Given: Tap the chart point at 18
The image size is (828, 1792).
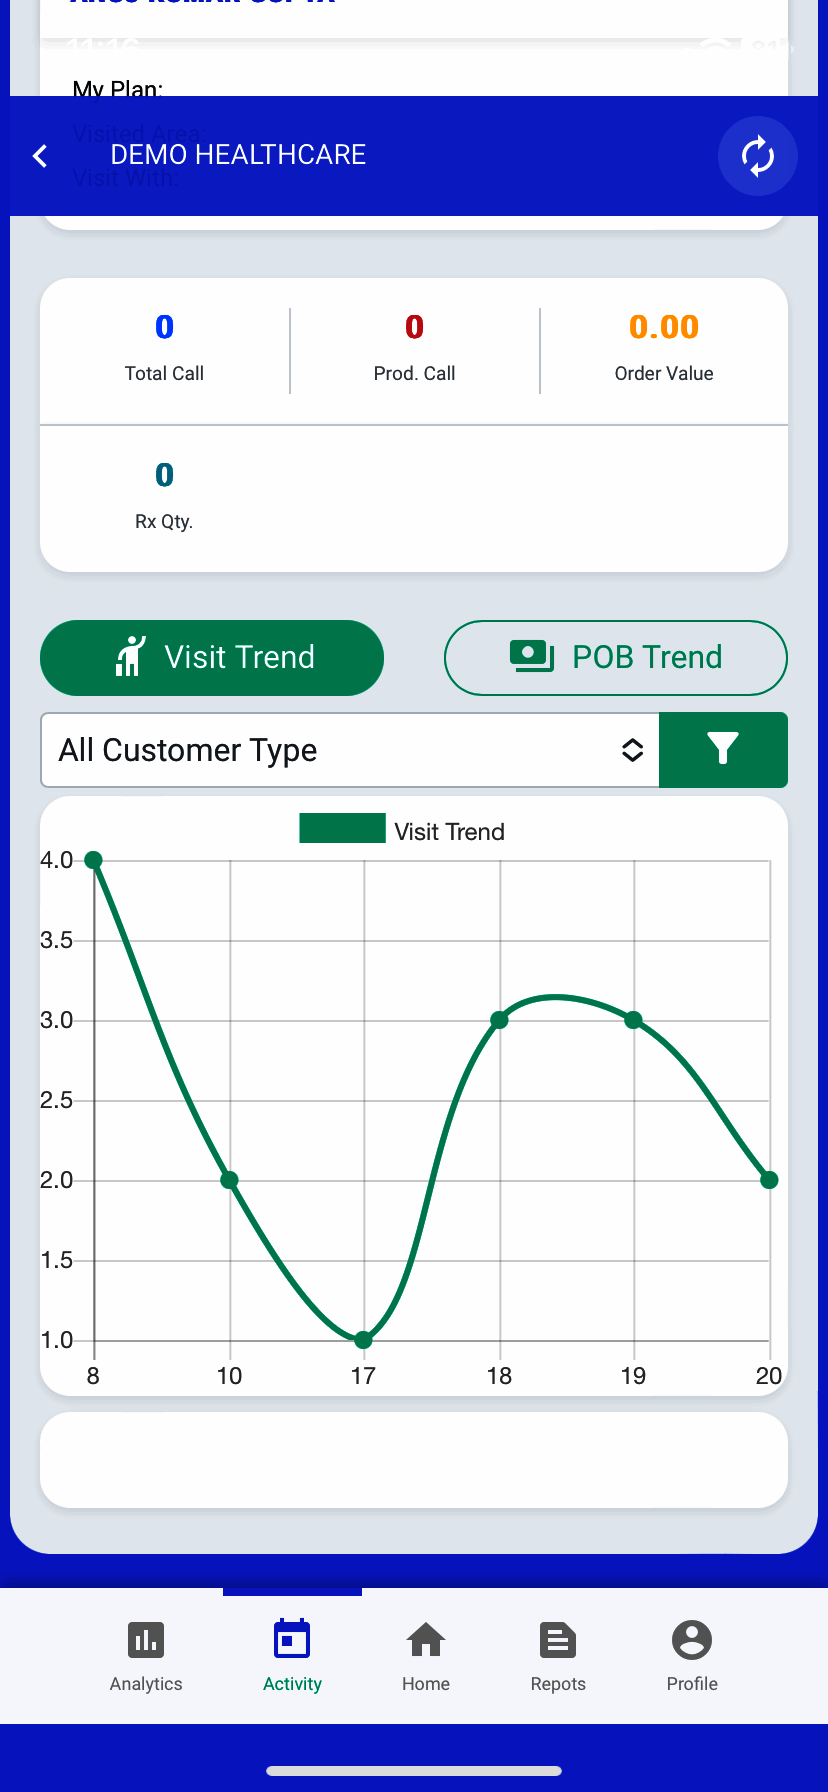Looking at the screenshot, I should 499,1020.
